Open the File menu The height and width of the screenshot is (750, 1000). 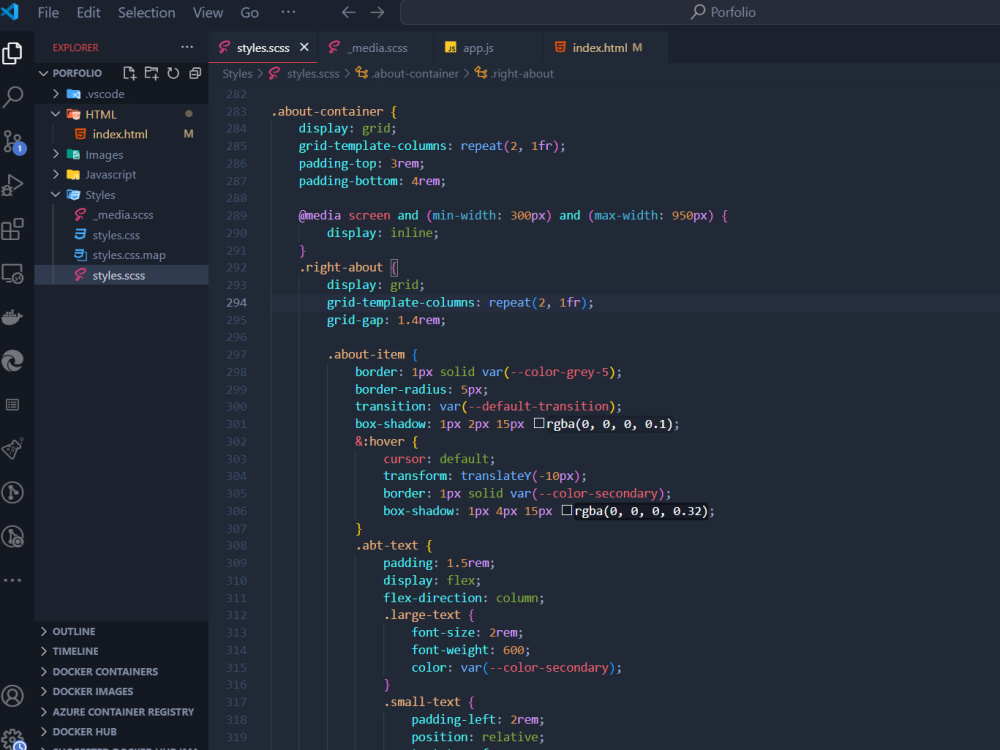[47, 12]
